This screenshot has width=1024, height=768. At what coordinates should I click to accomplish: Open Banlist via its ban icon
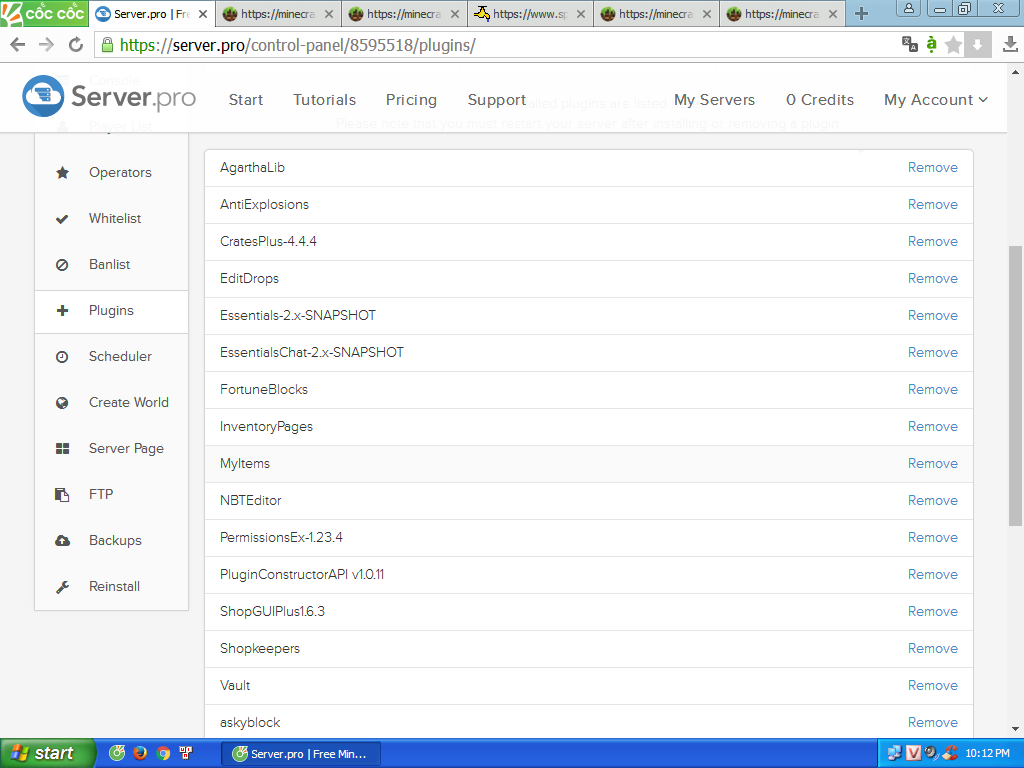coord(62,265)
